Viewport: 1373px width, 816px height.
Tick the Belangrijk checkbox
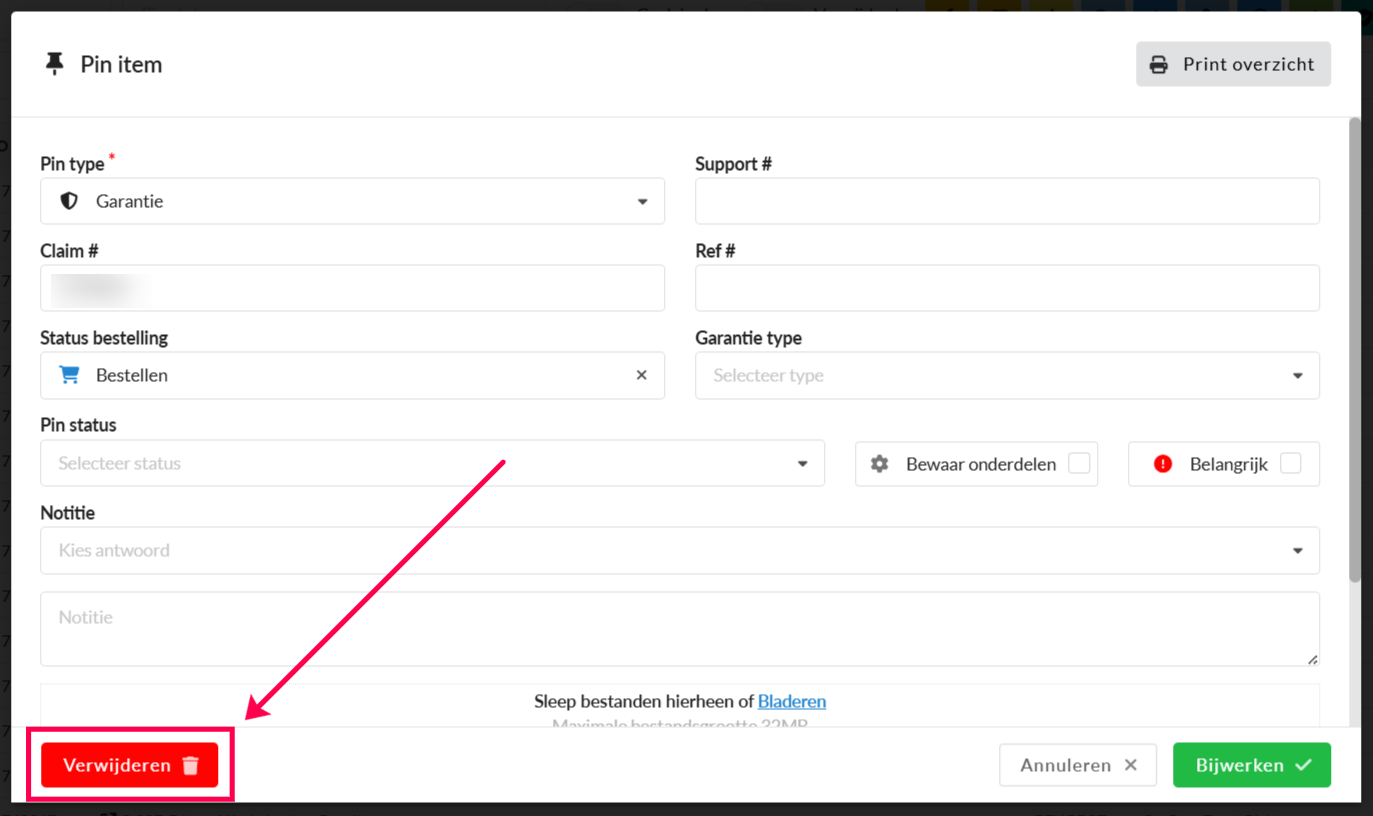point(1291,463)
